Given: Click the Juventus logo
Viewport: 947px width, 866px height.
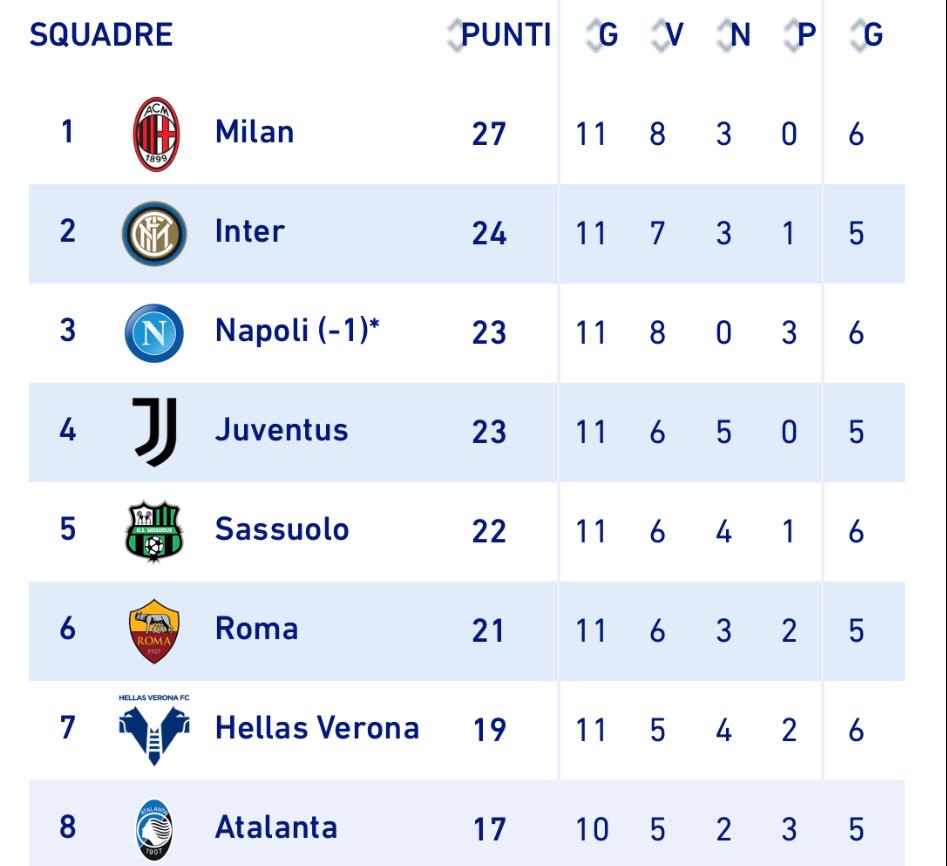Looking at the screenshot, I should tap(155, 431).
